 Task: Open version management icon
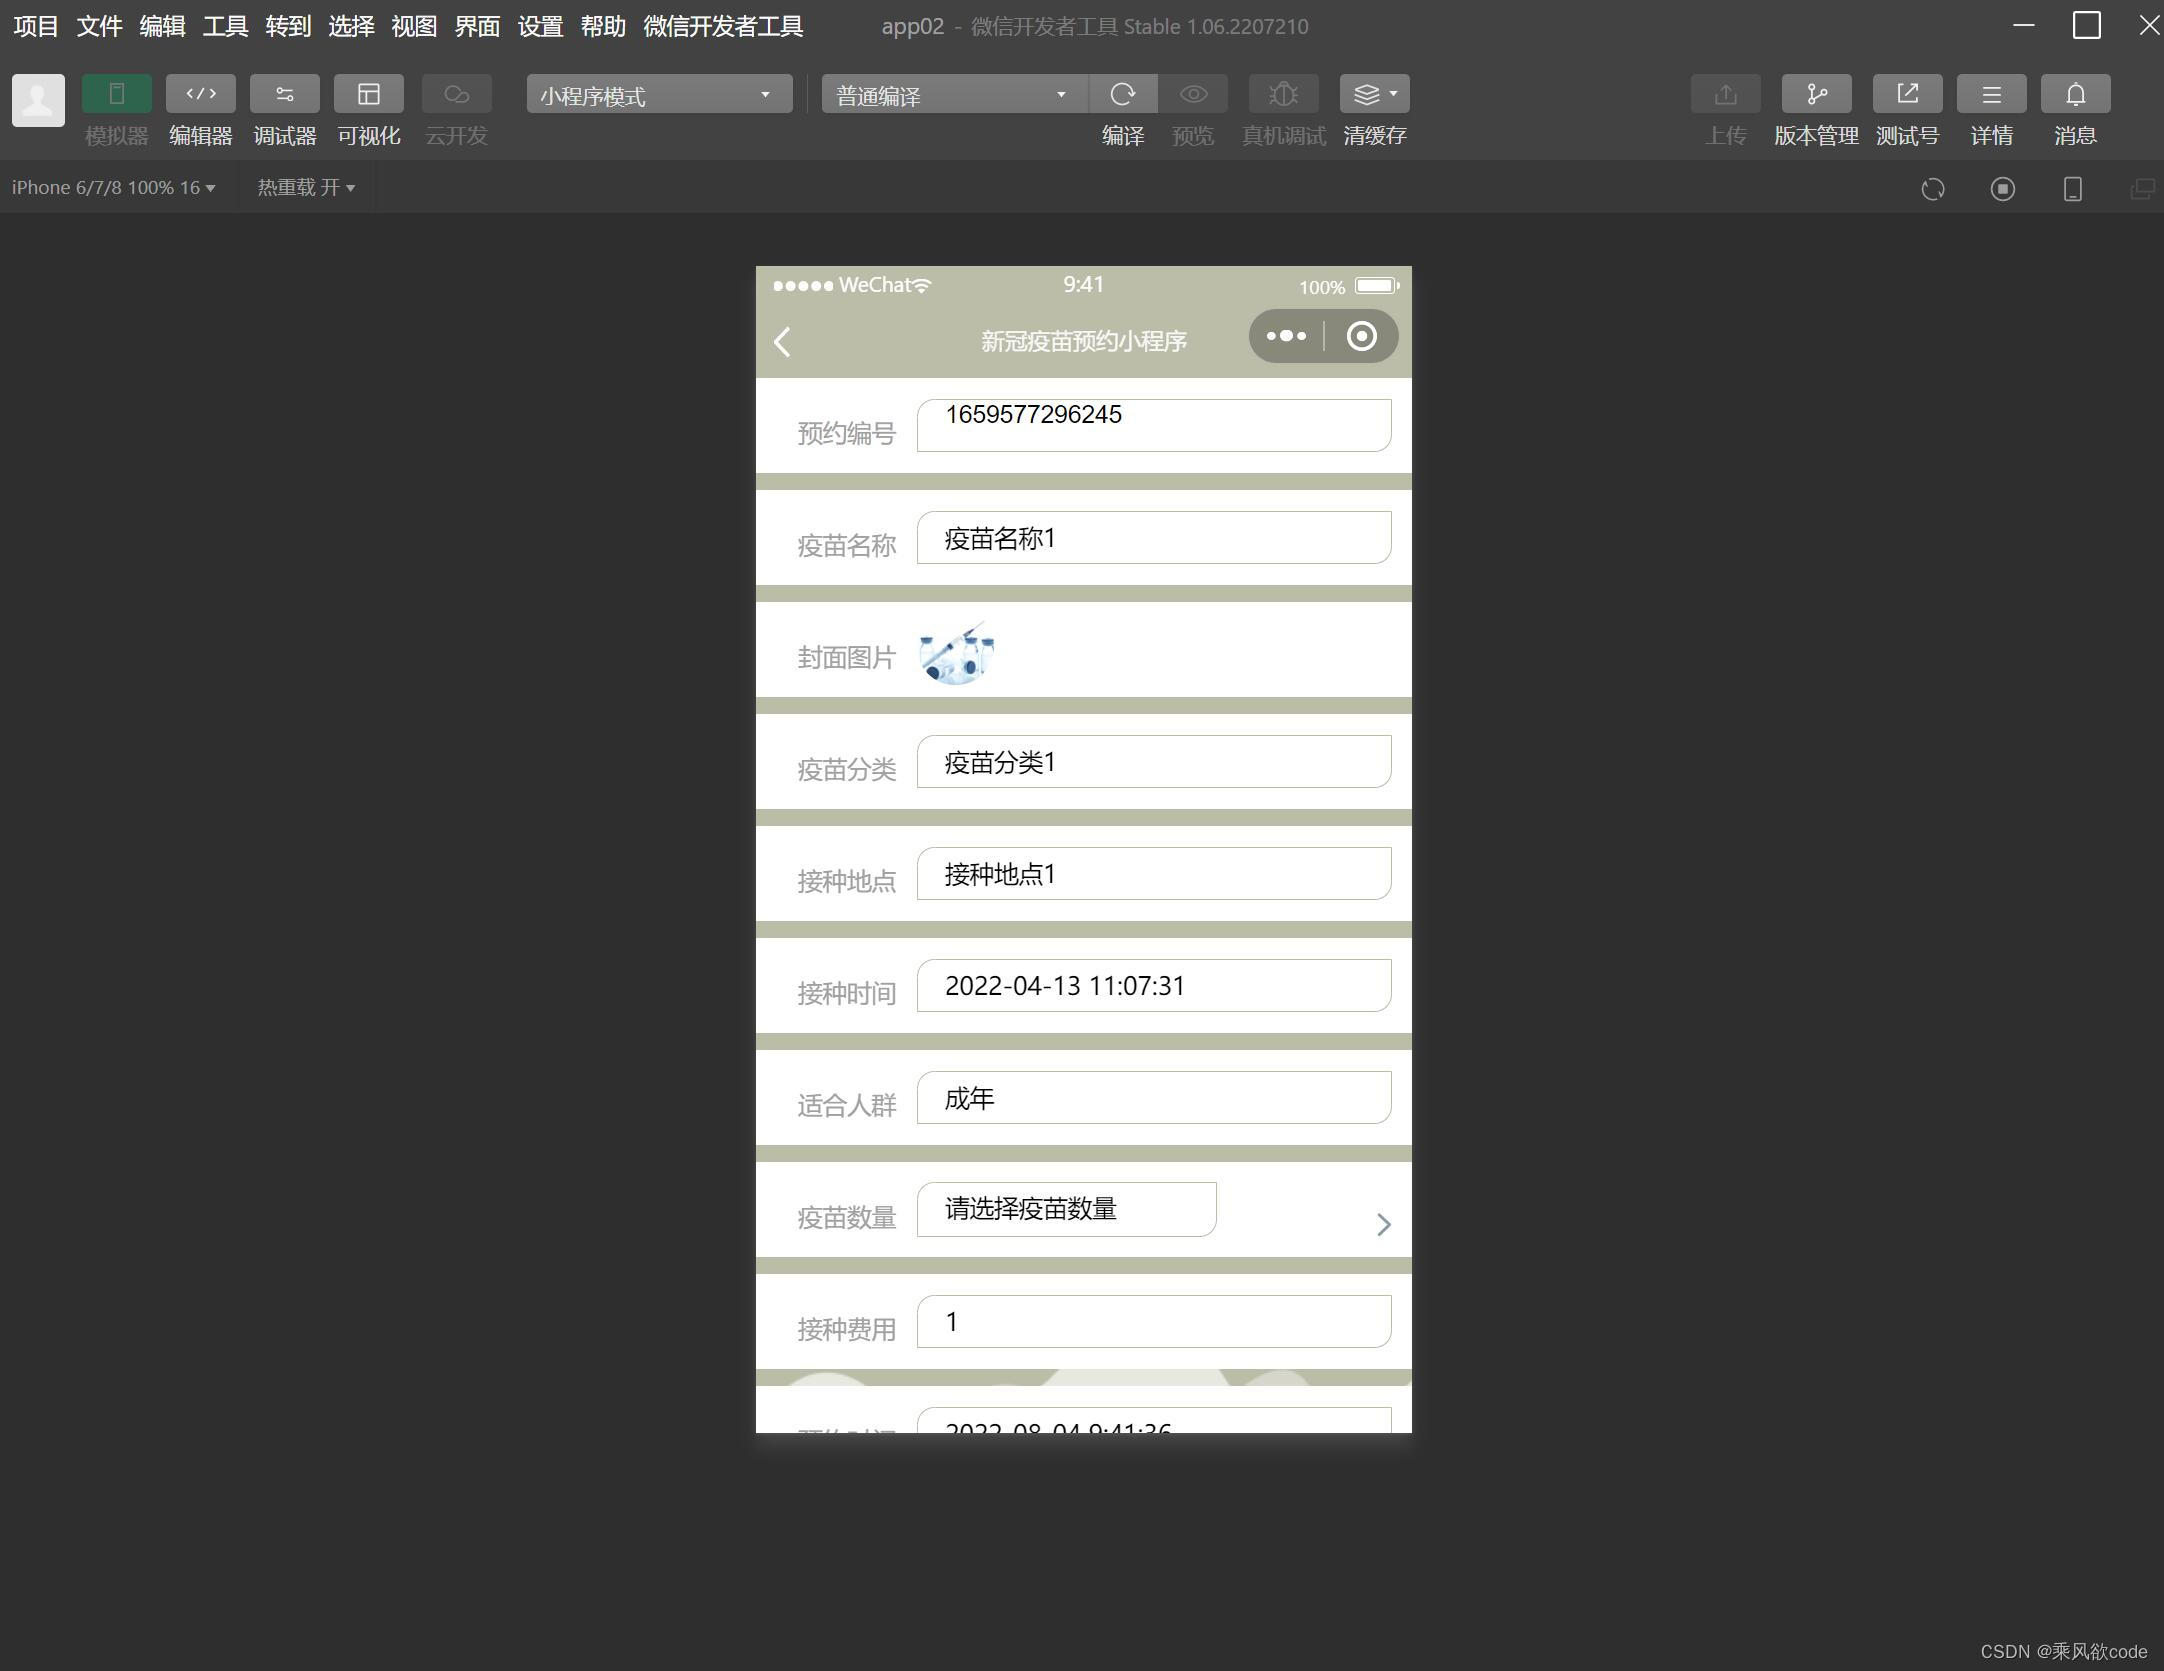point(1815,94)
